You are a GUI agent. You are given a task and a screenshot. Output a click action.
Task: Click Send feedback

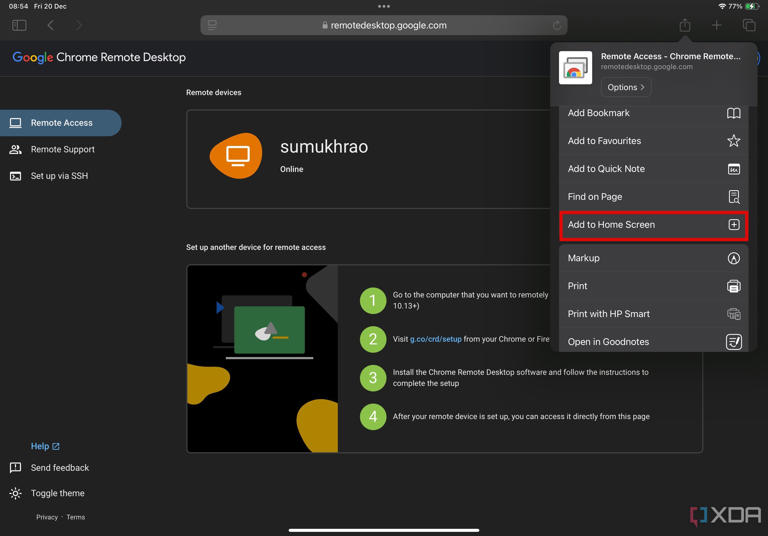click(60, 468)
